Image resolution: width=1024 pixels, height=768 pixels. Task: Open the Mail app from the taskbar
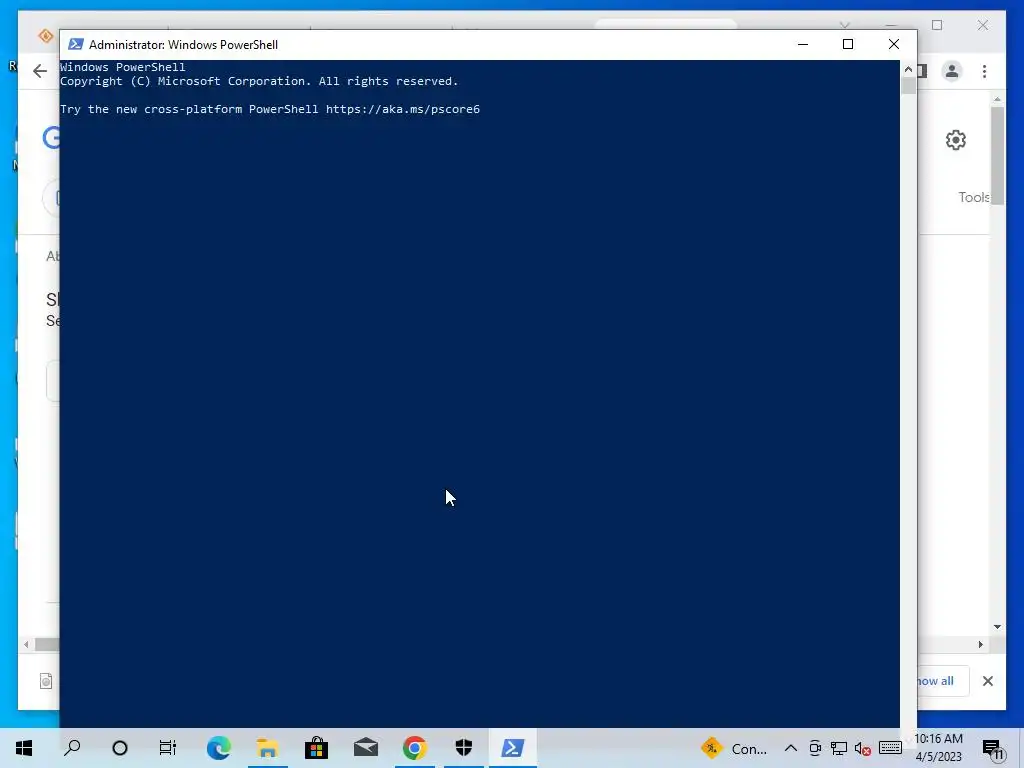click(366, 748)
